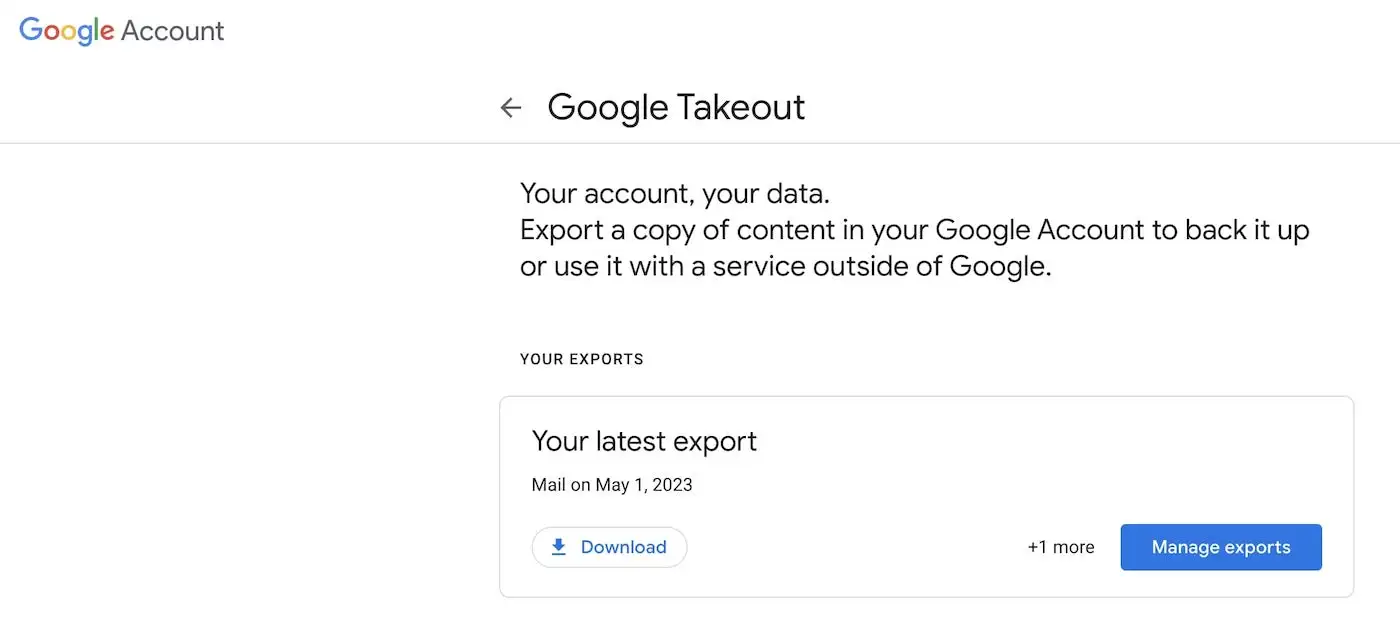Screen dimensions: 1400x642
Task: Expand additional exports via +1 more
Action: 1060,547
